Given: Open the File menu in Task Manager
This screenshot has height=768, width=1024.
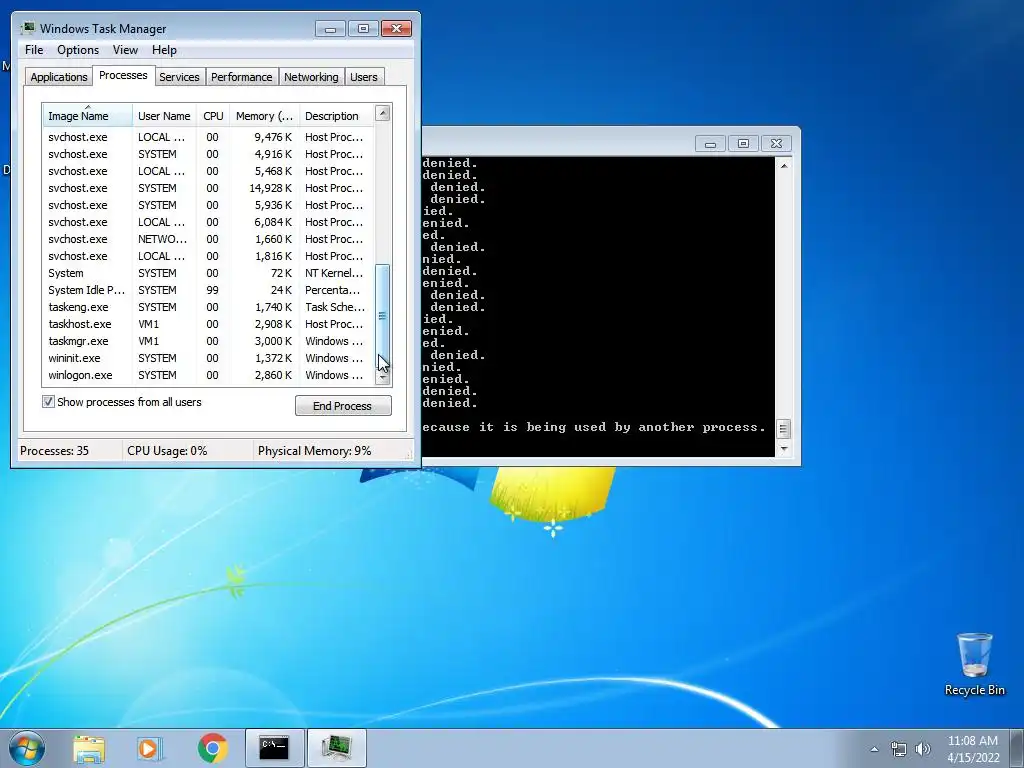Looking at the screenshot, I should pos(34,50).
